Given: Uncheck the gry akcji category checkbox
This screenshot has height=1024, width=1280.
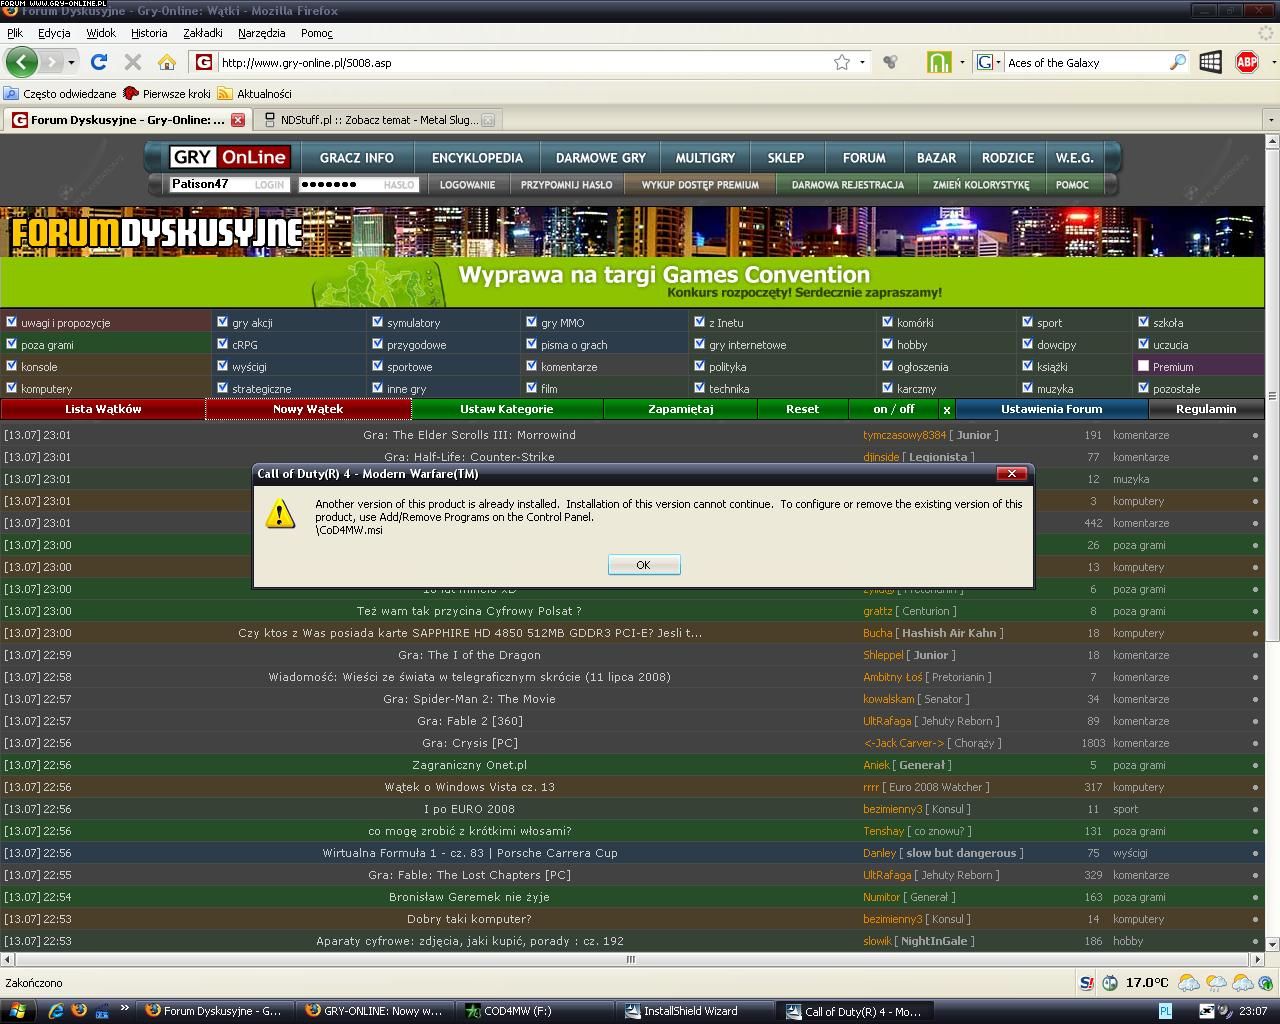Looking at the screenshot, I should click(x=222, y=322).
